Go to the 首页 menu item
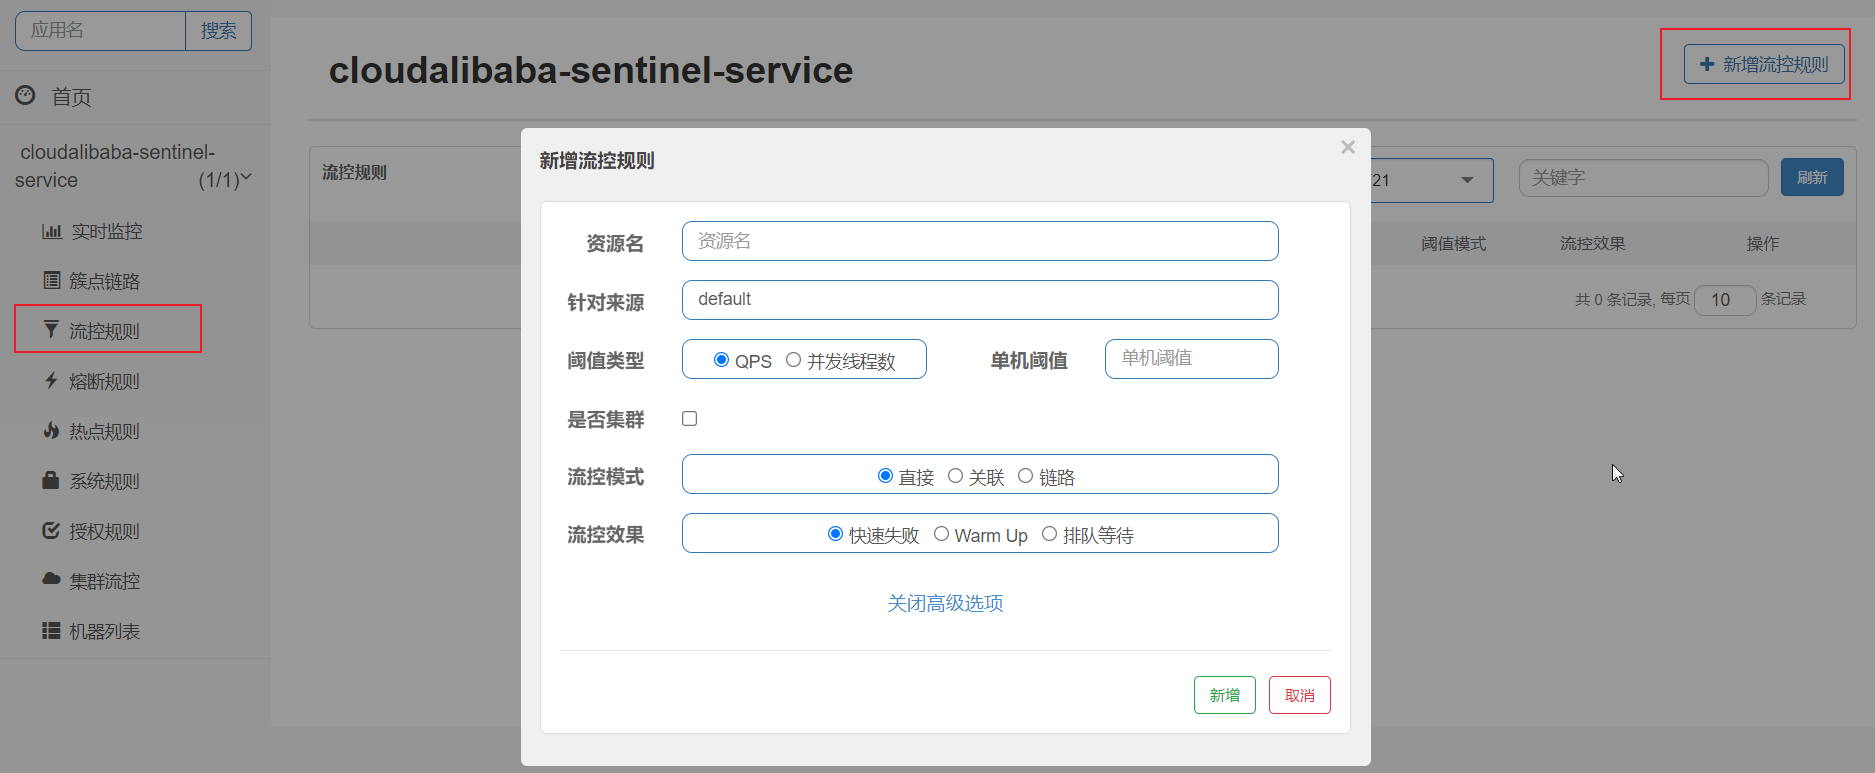The image size is (1875, 773). pos(71,97)
